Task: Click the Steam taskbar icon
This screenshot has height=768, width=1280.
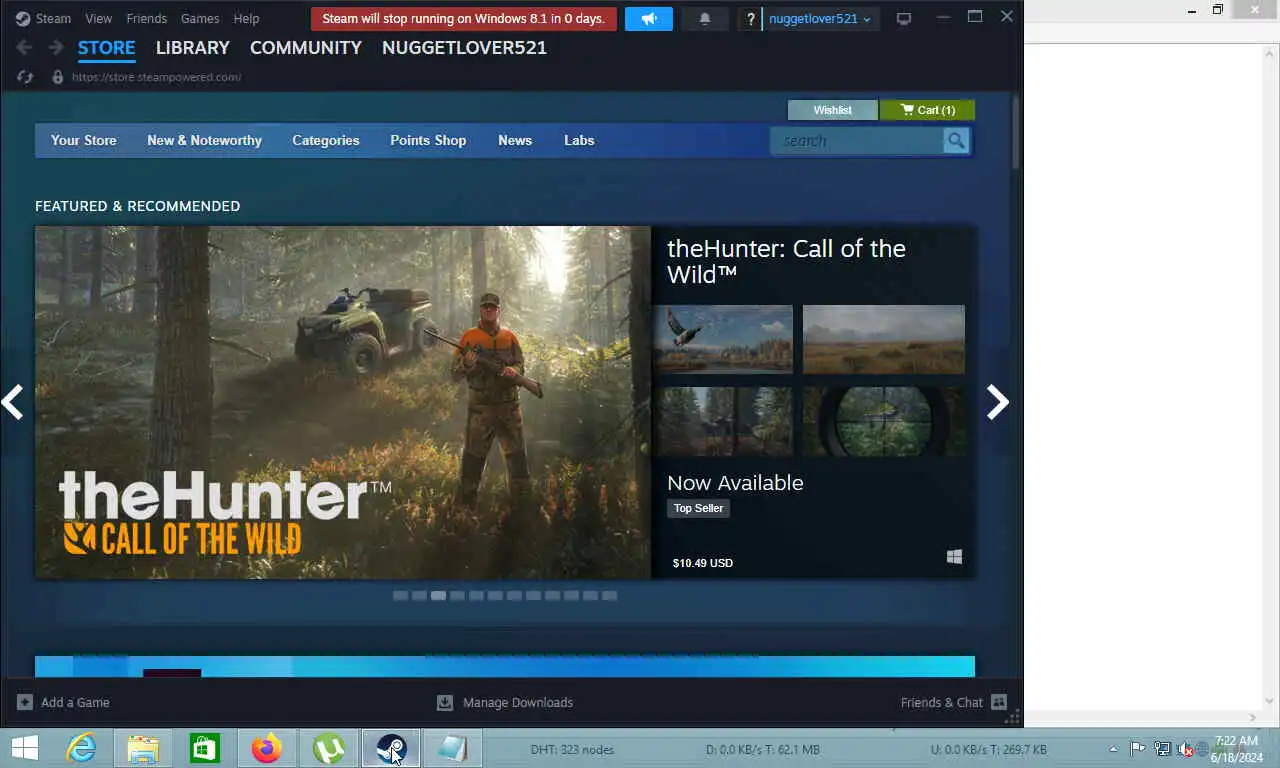Action: tap(390, 748)
